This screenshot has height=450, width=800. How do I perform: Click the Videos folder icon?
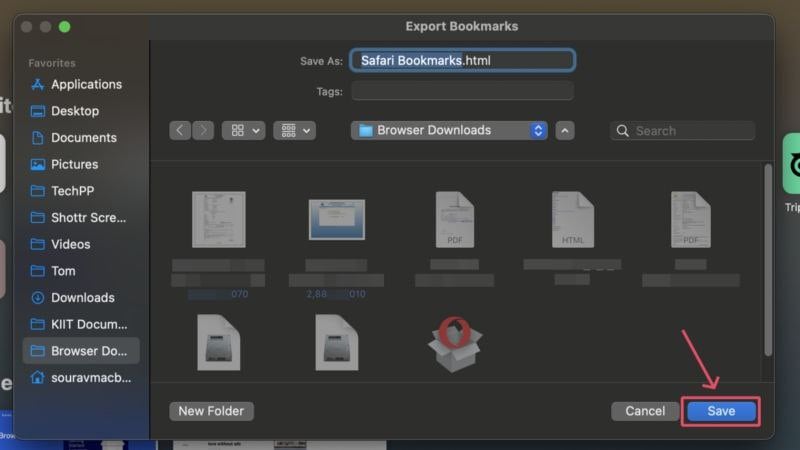[x=37, y=244]
